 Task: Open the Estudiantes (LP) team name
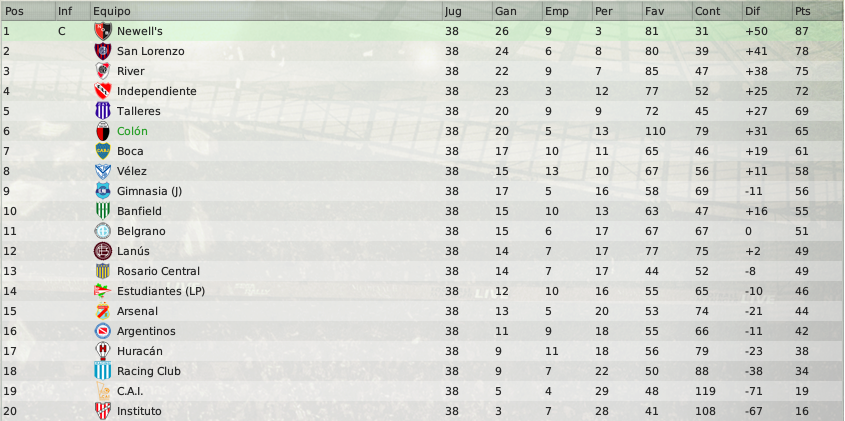tap(161, 291)
